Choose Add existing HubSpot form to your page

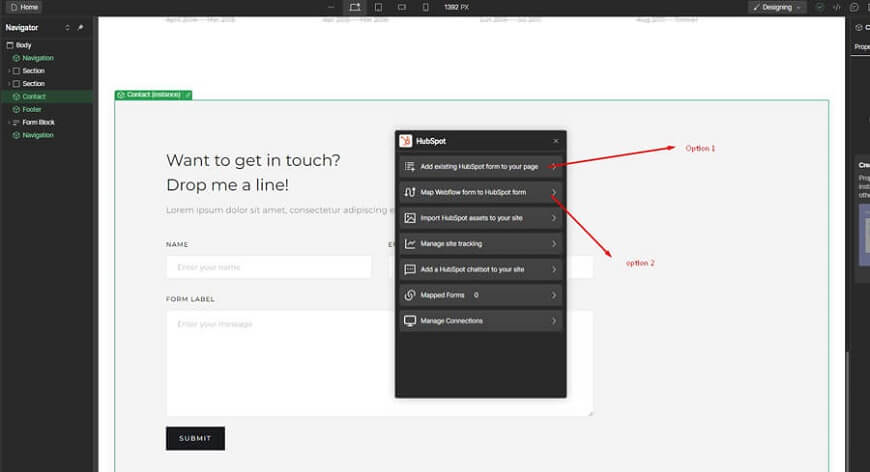pyautogui.click(x=480, y=166)
